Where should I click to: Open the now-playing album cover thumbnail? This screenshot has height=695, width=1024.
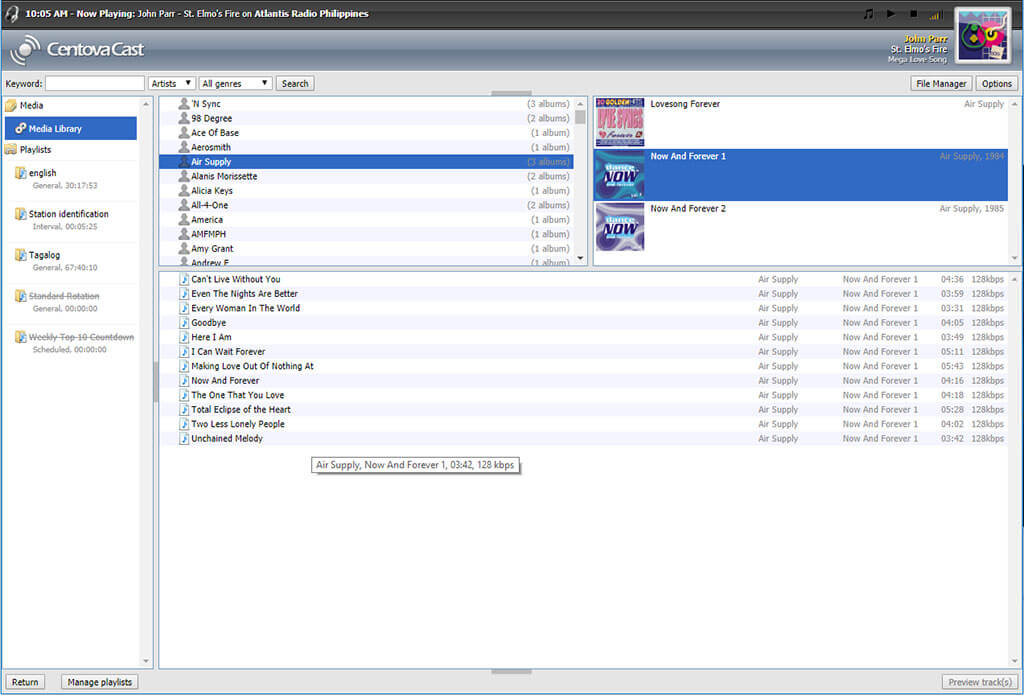983,36
